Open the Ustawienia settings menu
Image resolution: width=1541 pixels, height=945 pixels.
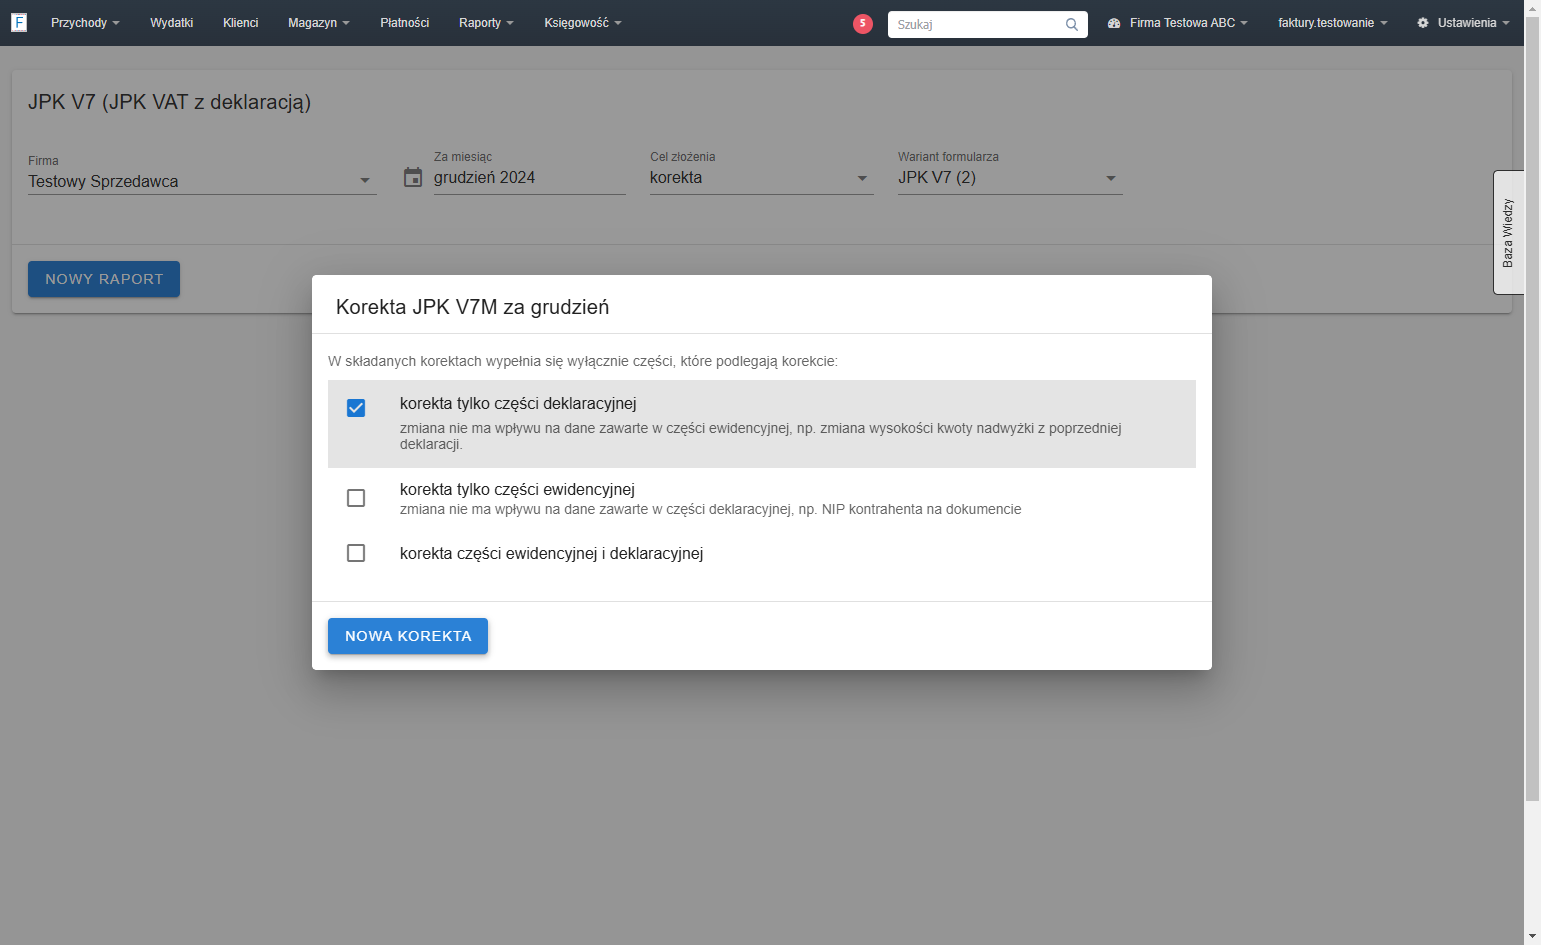[x=1464, y=23]
